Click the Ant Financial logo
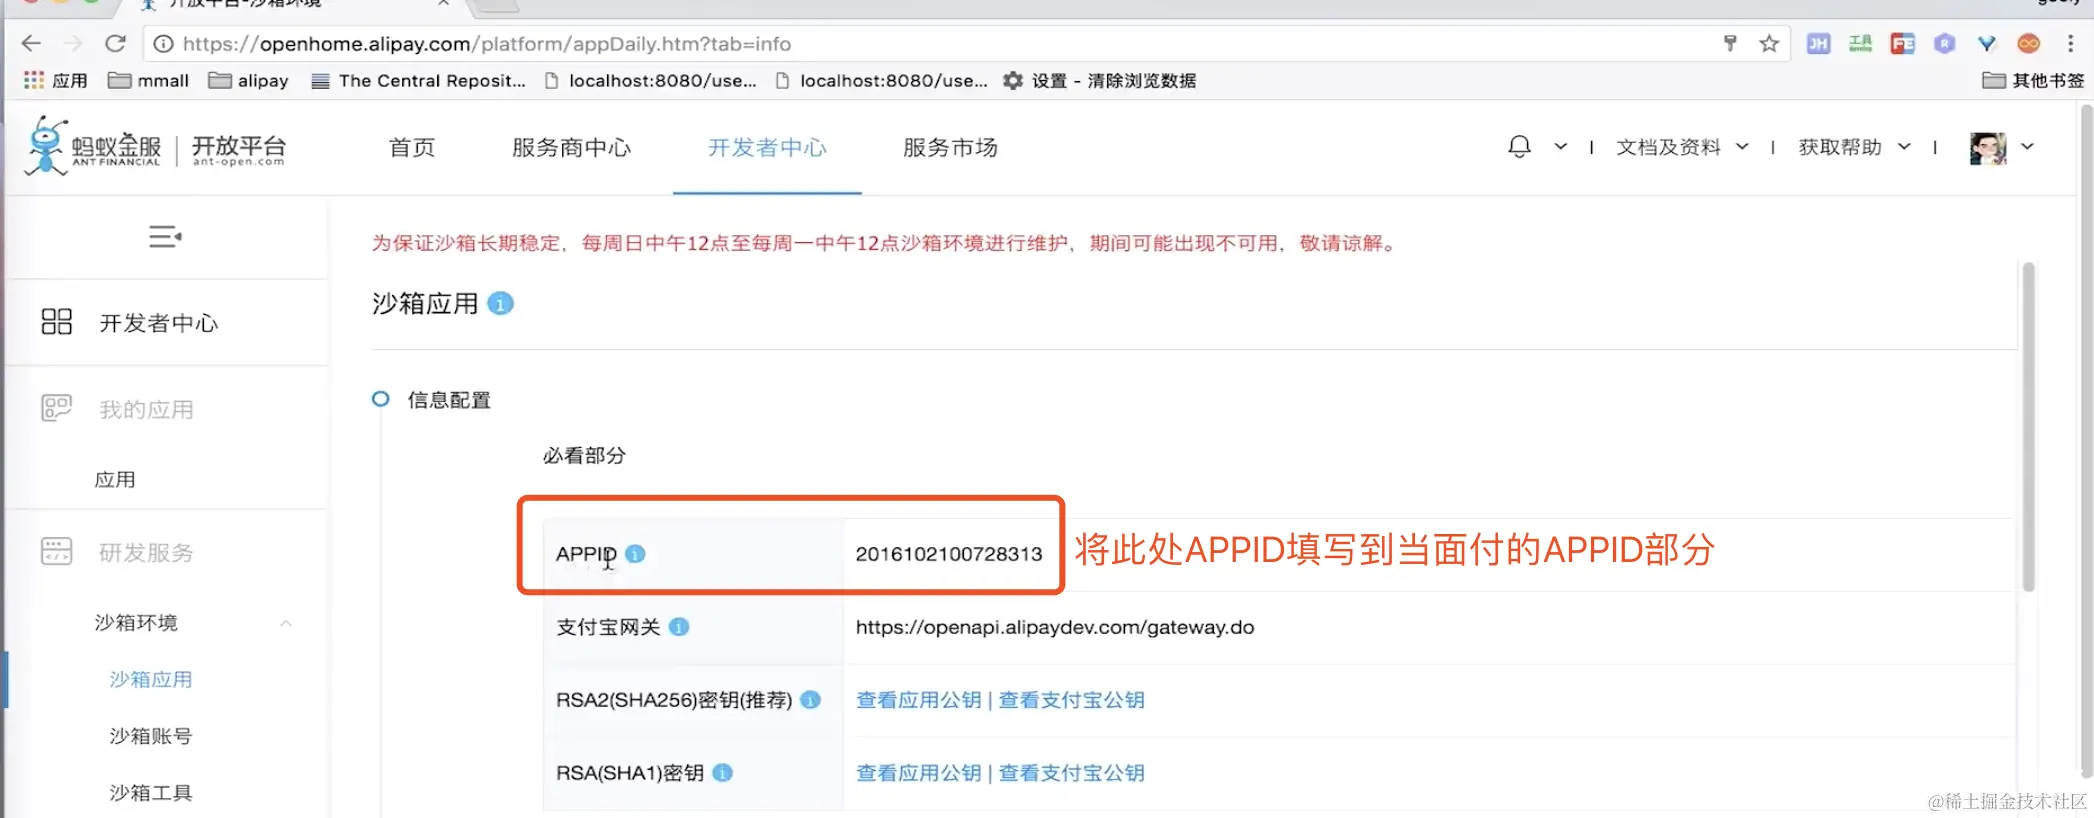 [93, 147]
